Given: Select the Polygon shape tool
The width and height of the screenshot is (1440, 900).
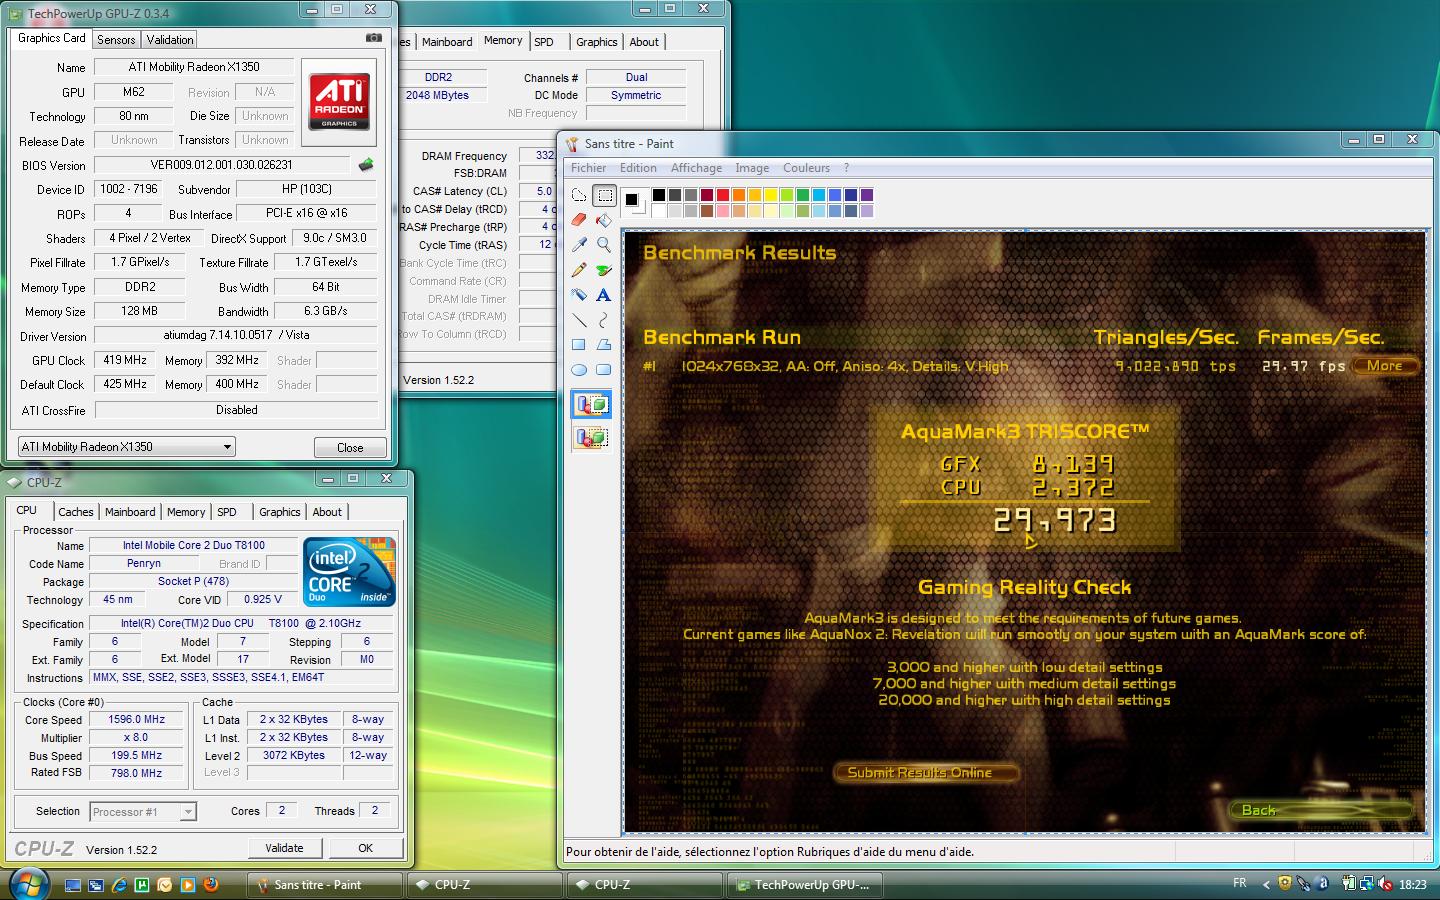Looking at the screenshot, I should [x=604, y=345].
